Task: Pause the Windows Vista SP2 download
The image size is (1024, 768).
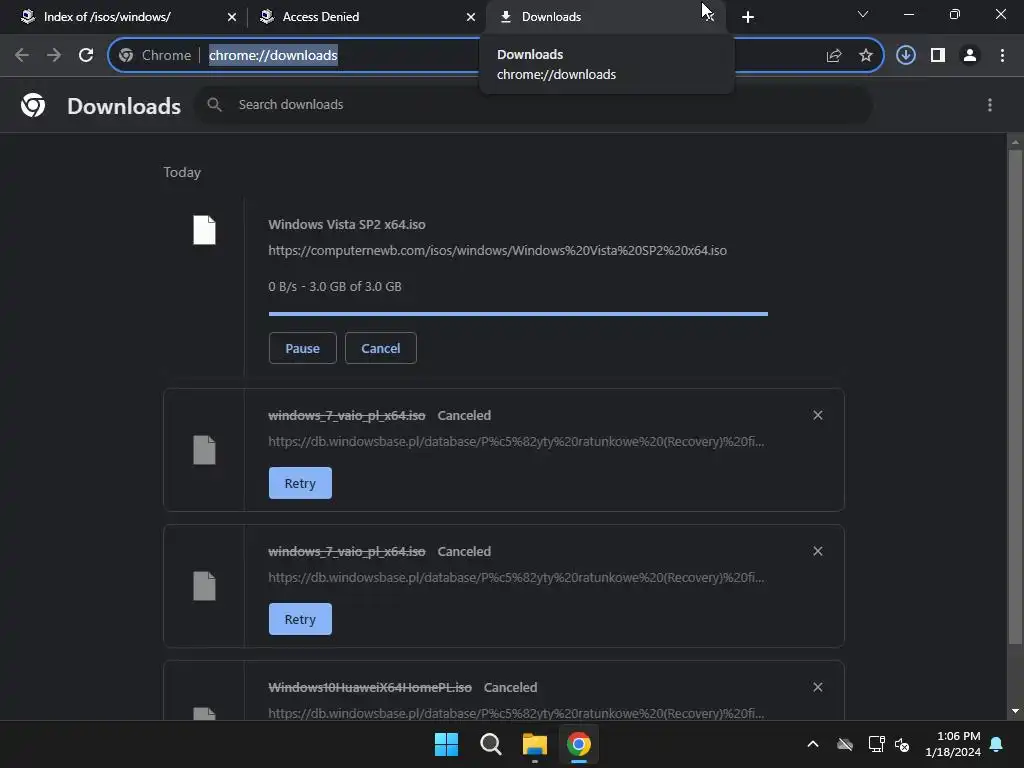Action: [302, 348]
